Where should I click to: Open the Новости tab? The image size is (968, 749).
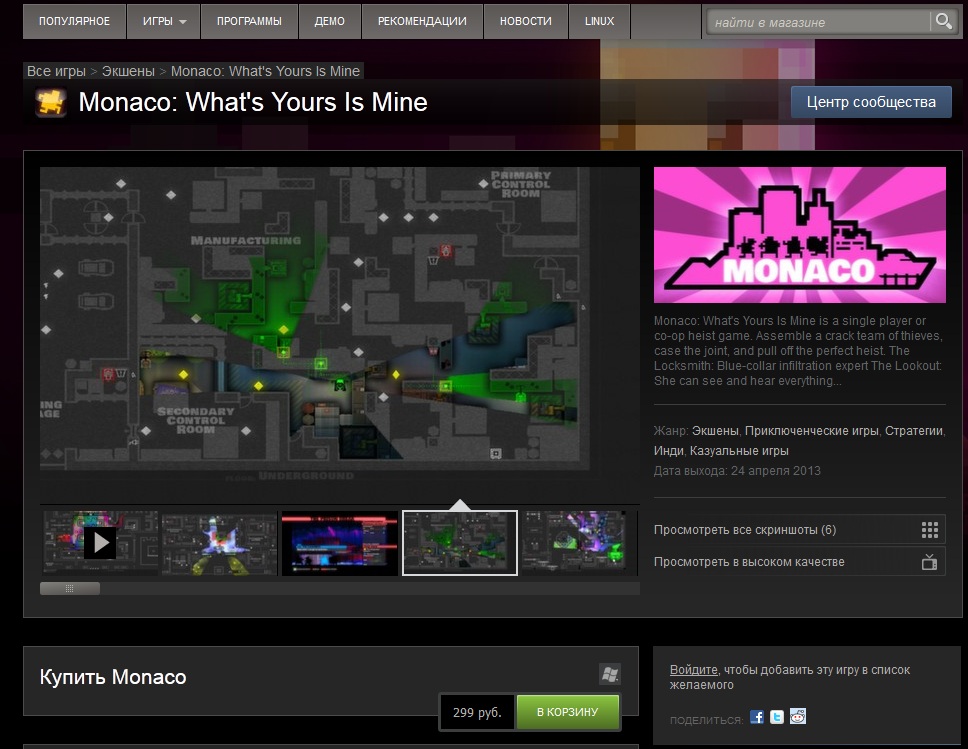tap(525, 21)
